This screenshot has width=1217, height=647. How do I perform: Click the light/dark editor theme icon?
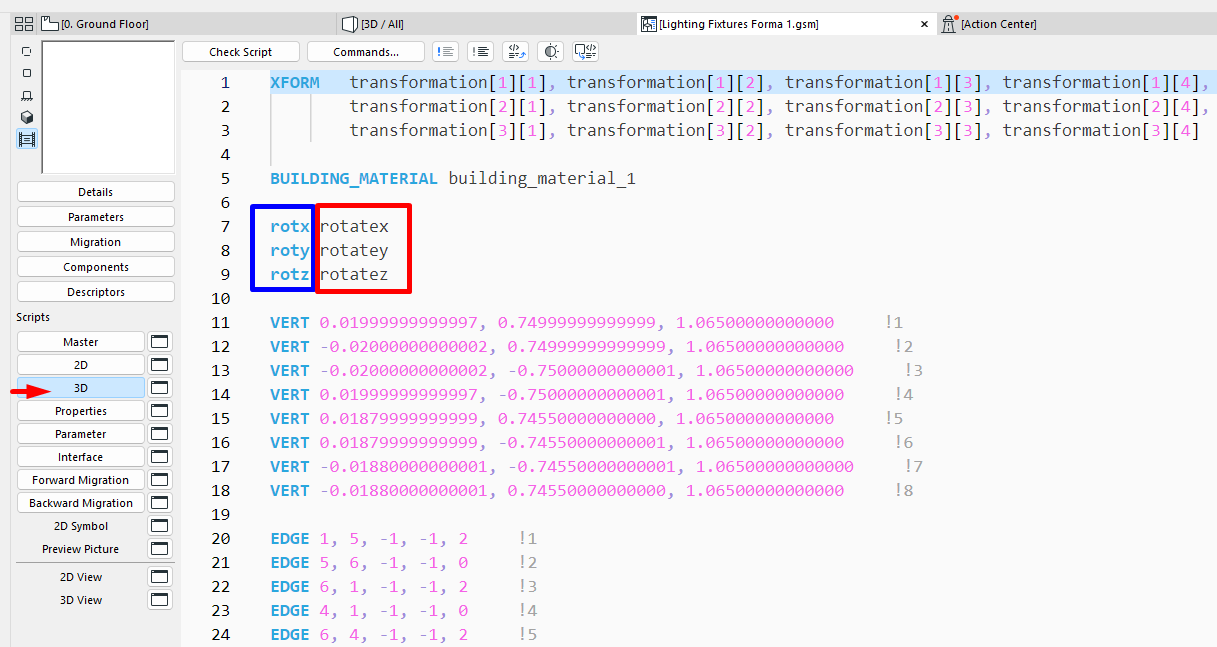[x=550, y=52]
